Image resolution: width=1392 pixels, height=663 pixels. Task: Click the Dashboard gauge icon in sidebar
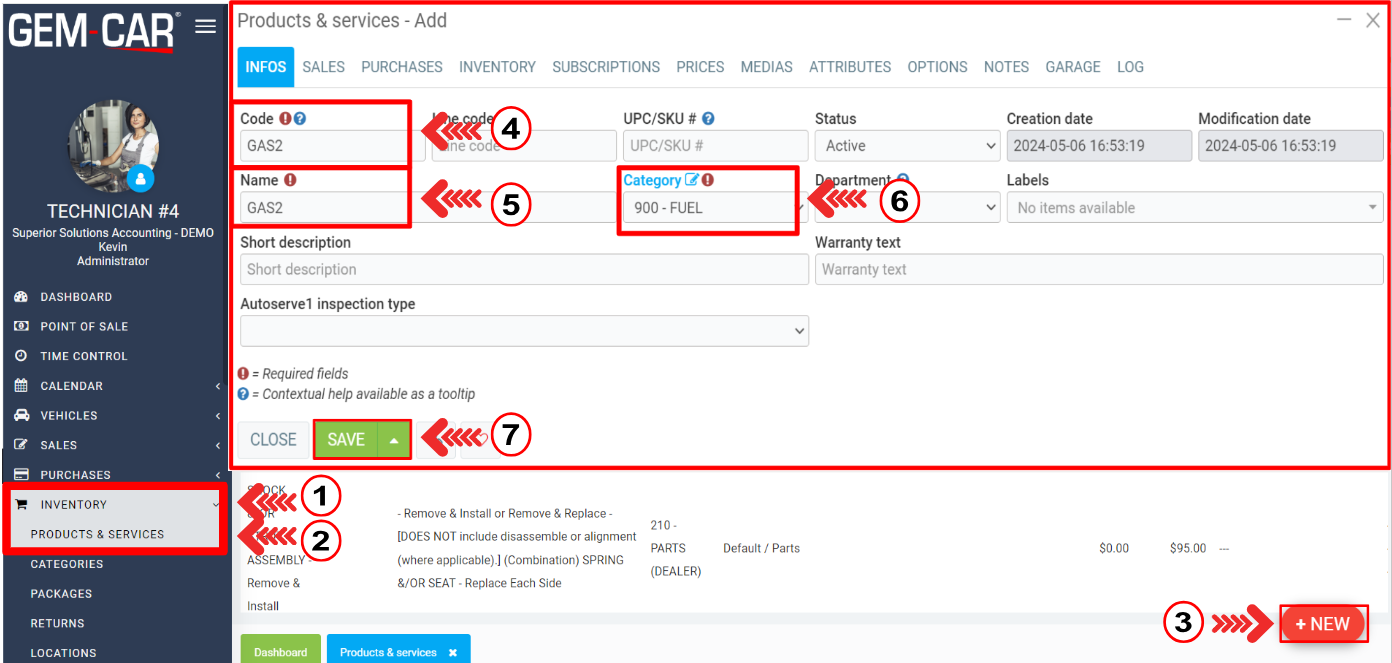21,297
